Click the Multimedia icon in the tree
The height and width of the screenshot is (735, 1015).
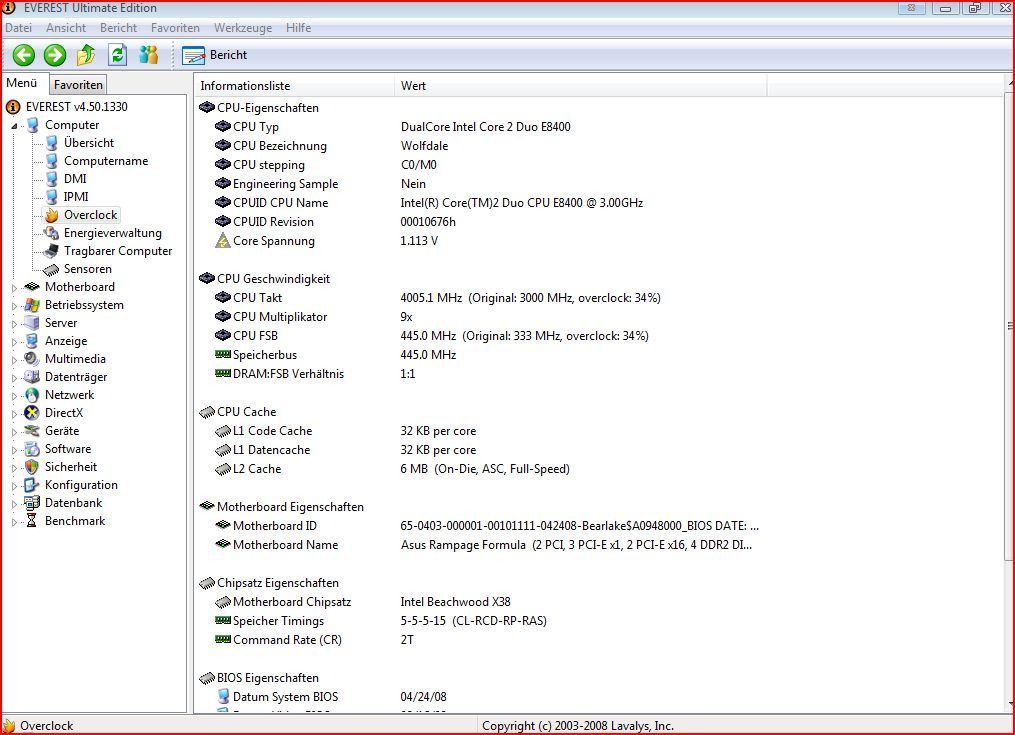[32, 359]
